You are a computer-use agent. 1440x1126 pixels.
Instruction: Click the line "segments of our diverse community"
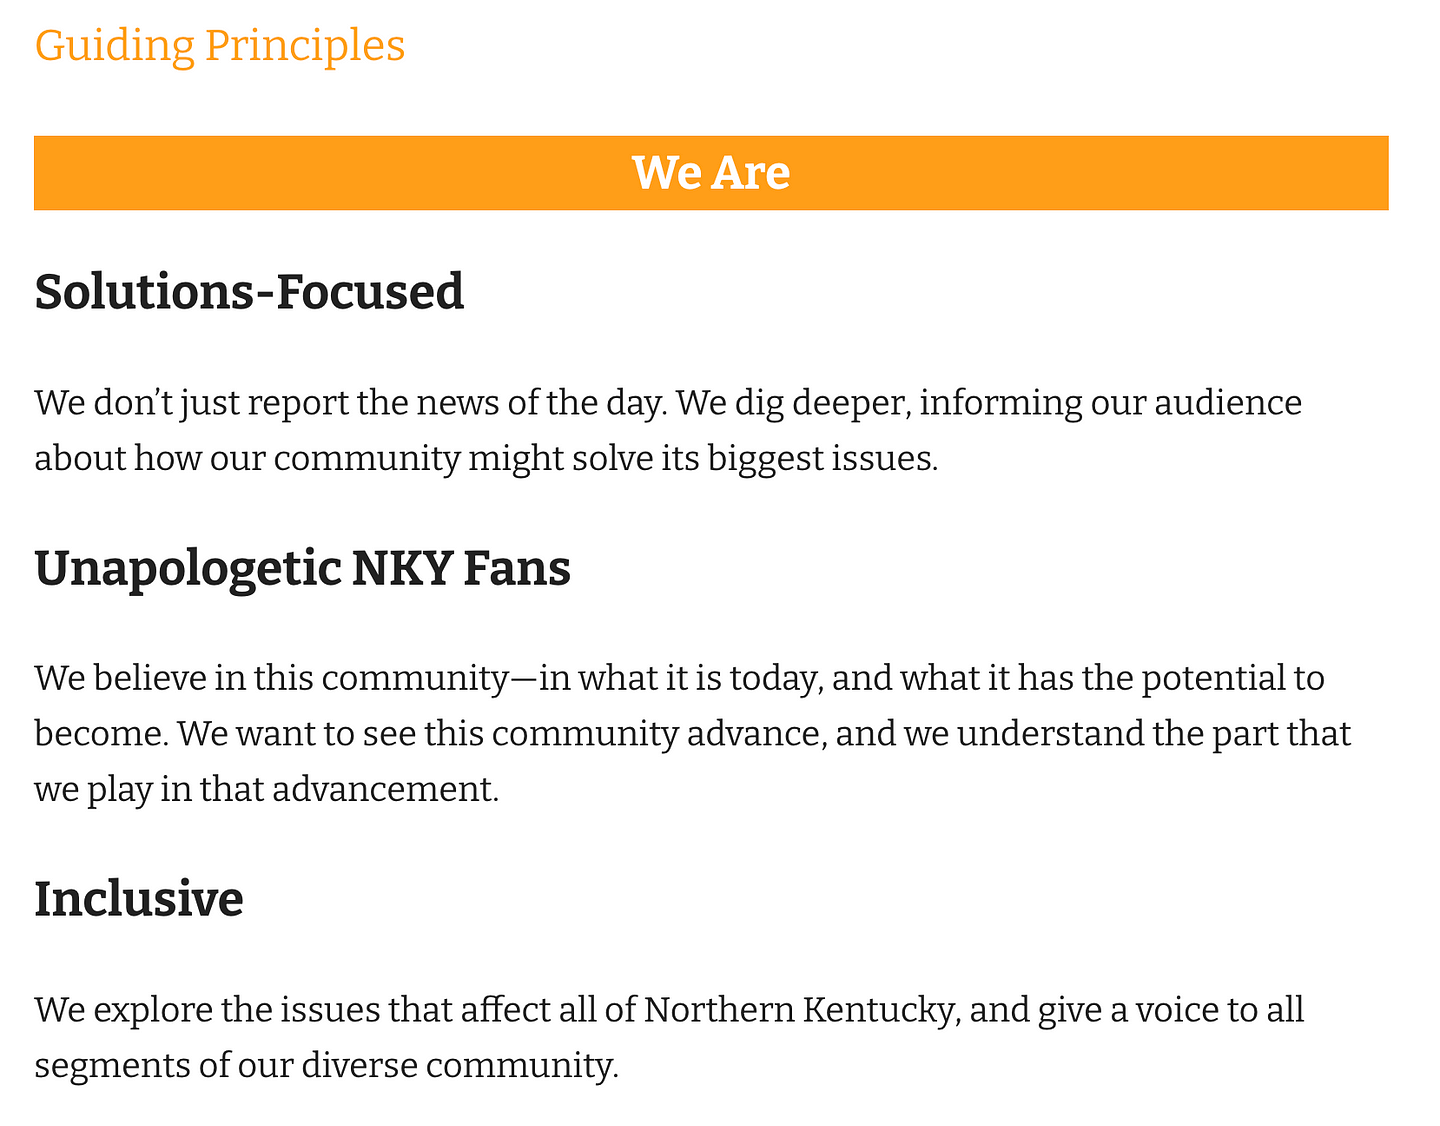point(325,1064)
